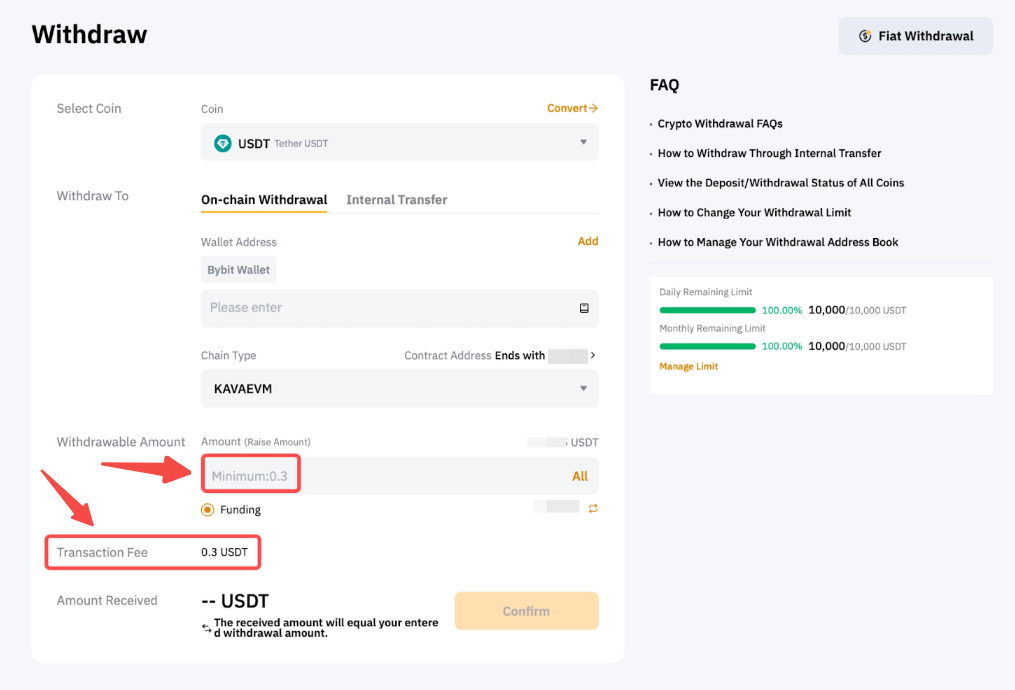Click the Add wallet address link
Image resolution: width=1015 pixels, height=690 pixels.
pyautogui.click(x=588, y=241)
